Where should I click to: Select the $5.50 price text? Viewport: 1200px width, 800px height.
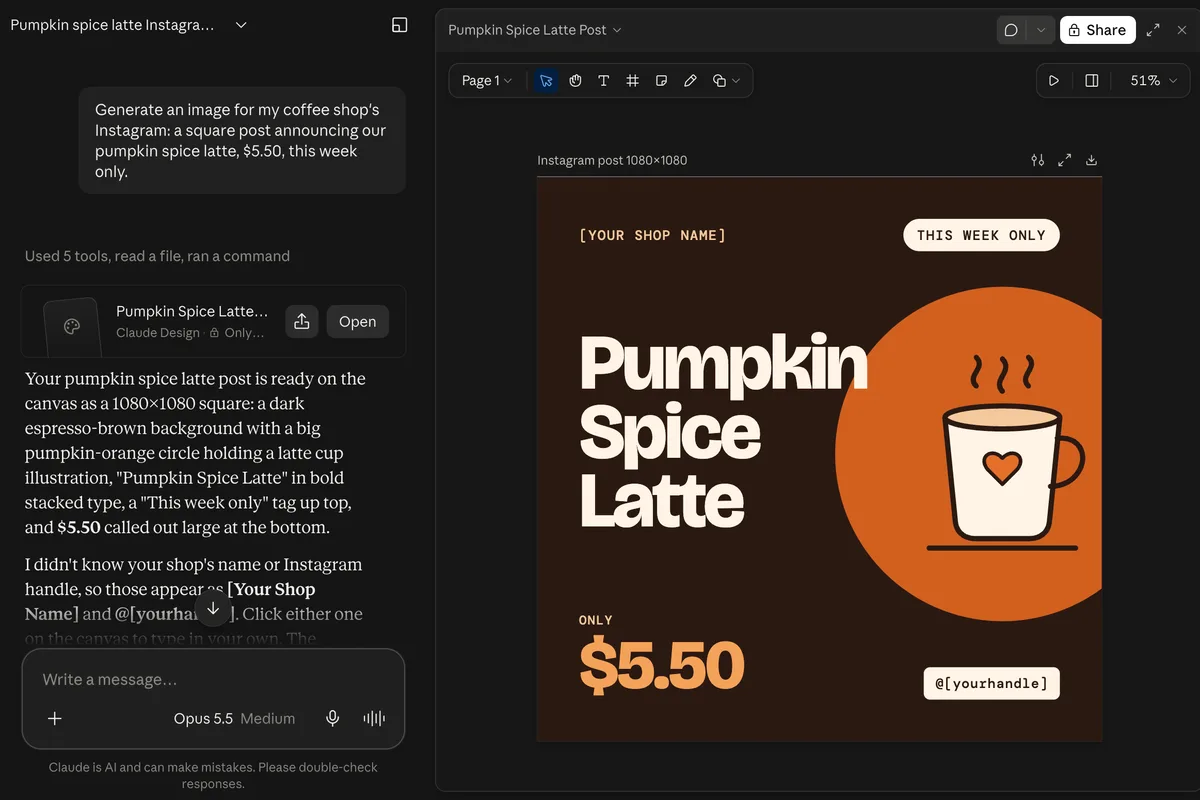[661, 665]
